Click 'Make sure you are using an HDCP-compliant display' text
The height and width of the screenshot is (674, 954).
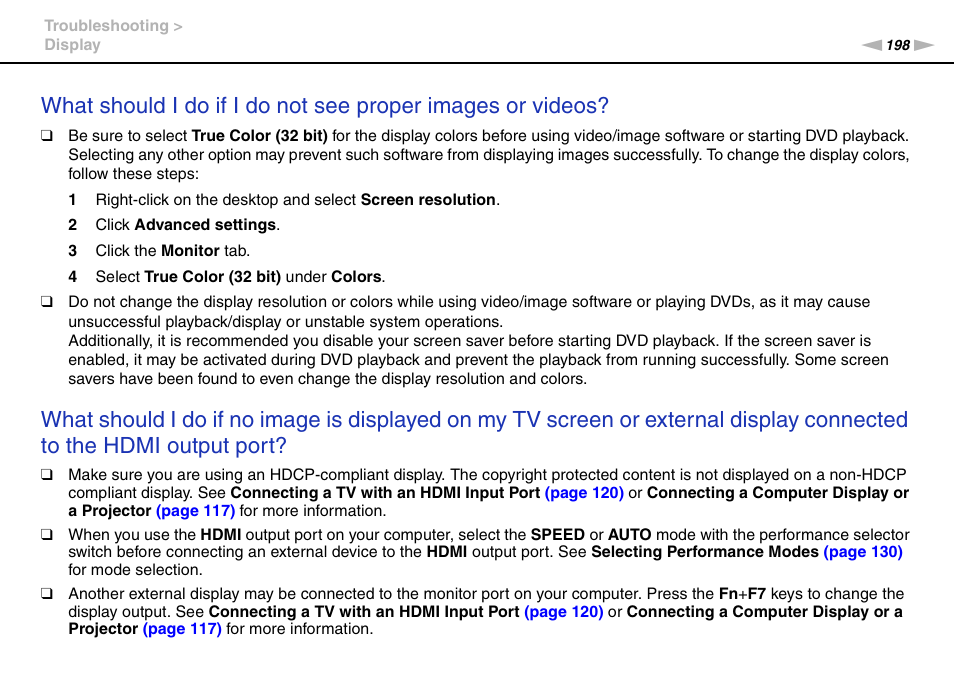pyautogui.click(x=256, y=474)
